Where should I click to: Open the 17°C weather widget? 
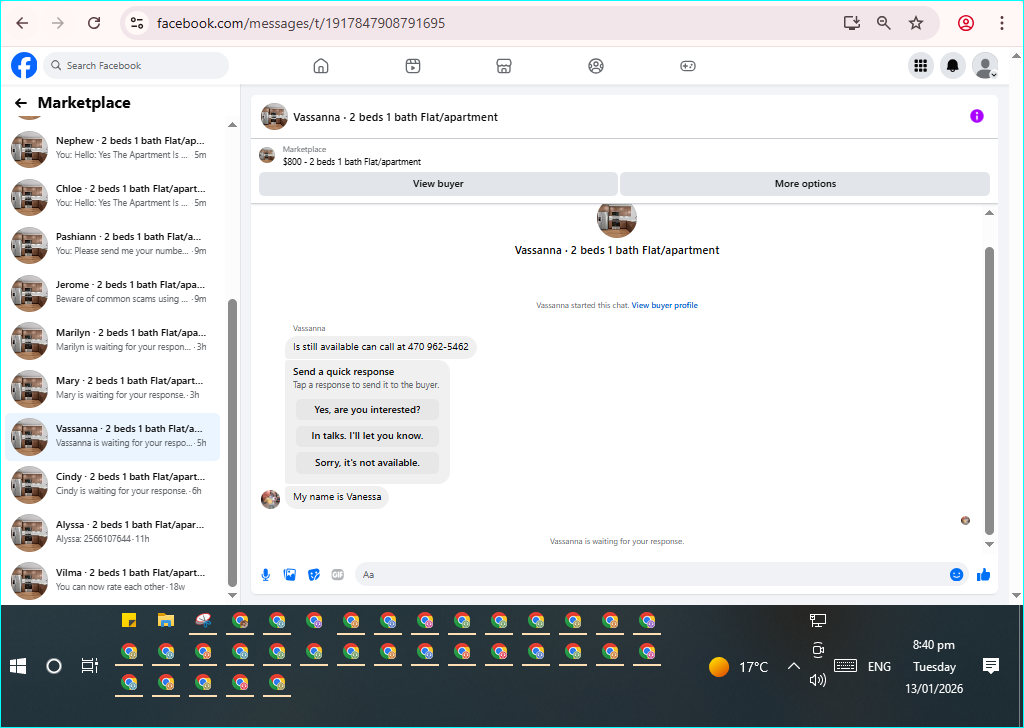(x=739, y=667)
